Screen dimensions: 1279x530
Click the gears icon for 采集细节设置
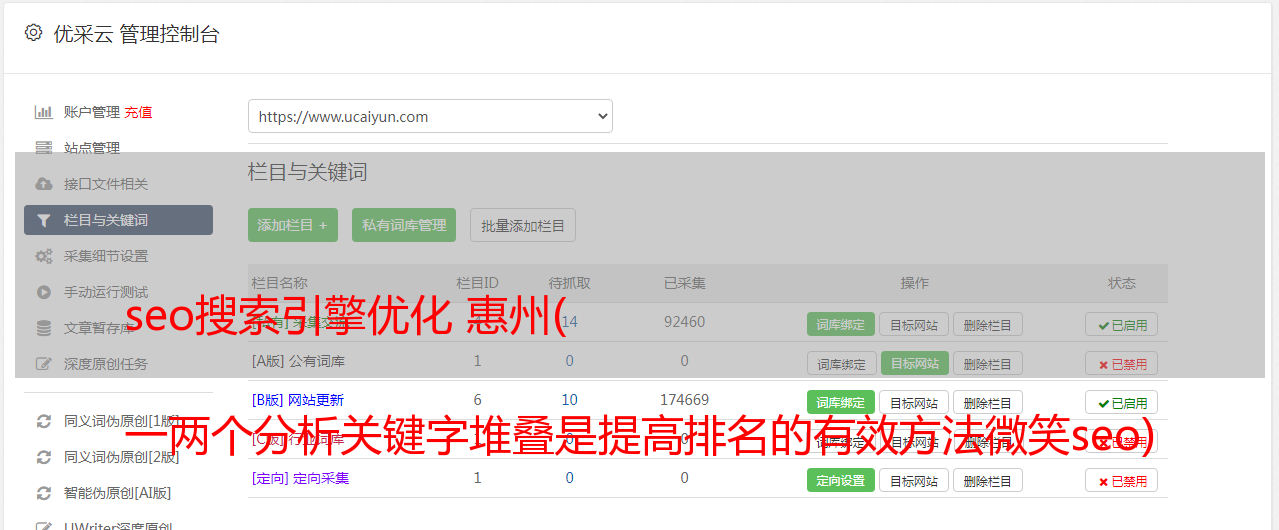(43, 256)
